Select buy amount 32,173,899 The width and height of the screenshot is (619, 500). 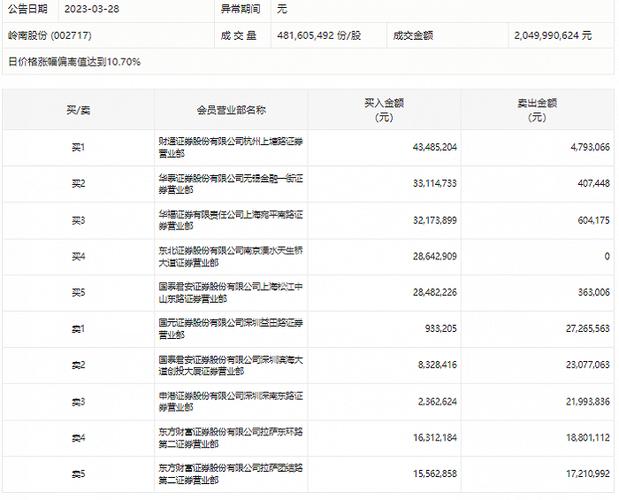pos(435,220)
